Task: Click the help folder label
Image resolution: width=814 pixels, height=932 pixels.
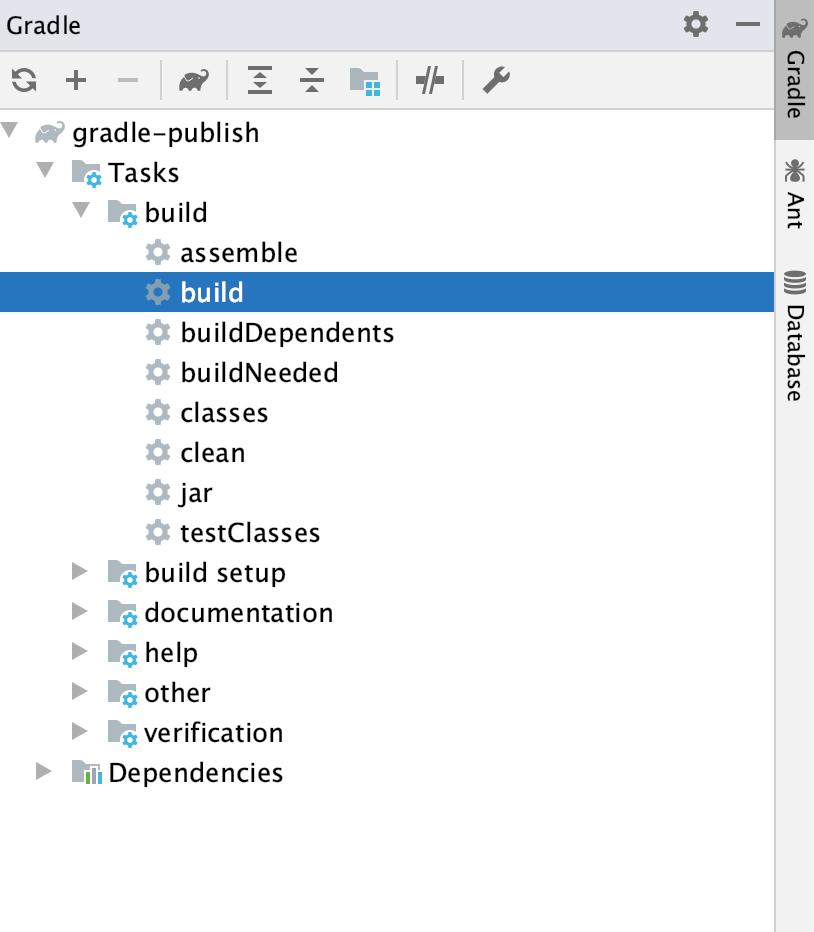Action: [x=171, y=653]
